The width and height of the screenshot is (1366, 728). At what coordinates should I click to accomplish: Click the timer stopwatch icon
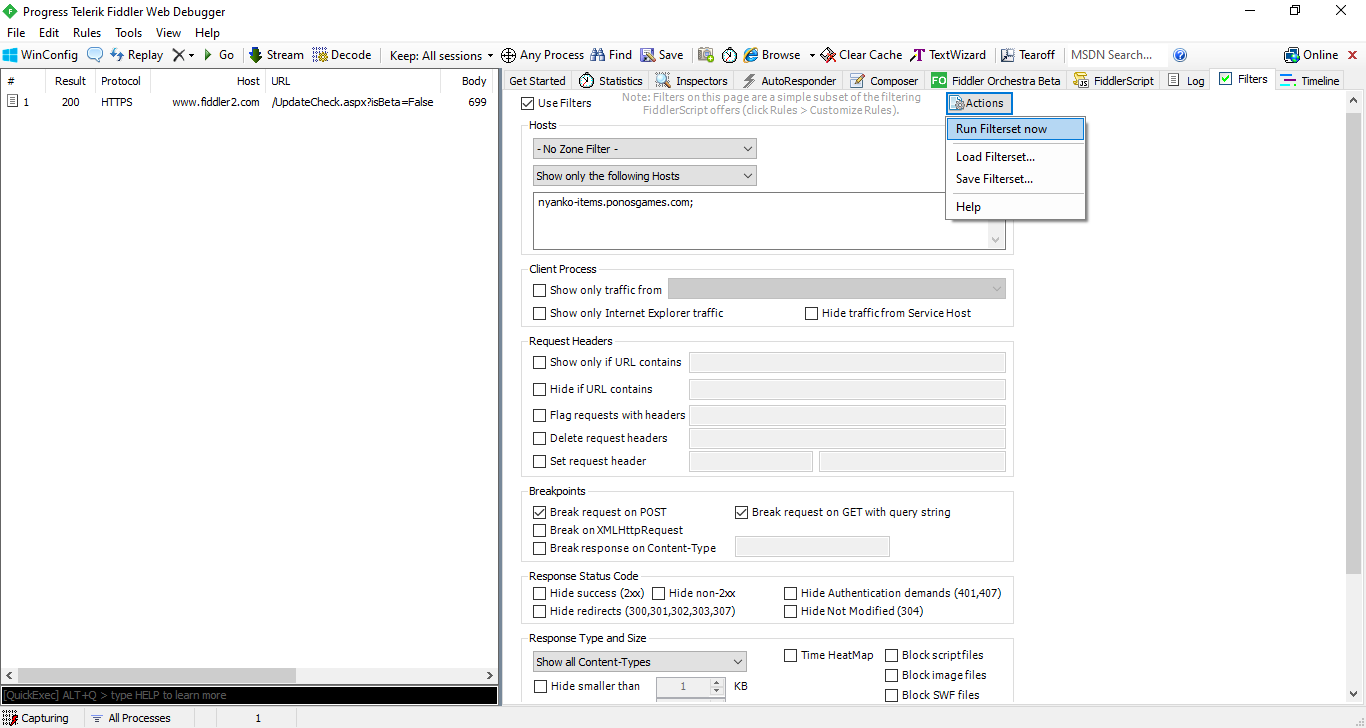click(730, 55)
